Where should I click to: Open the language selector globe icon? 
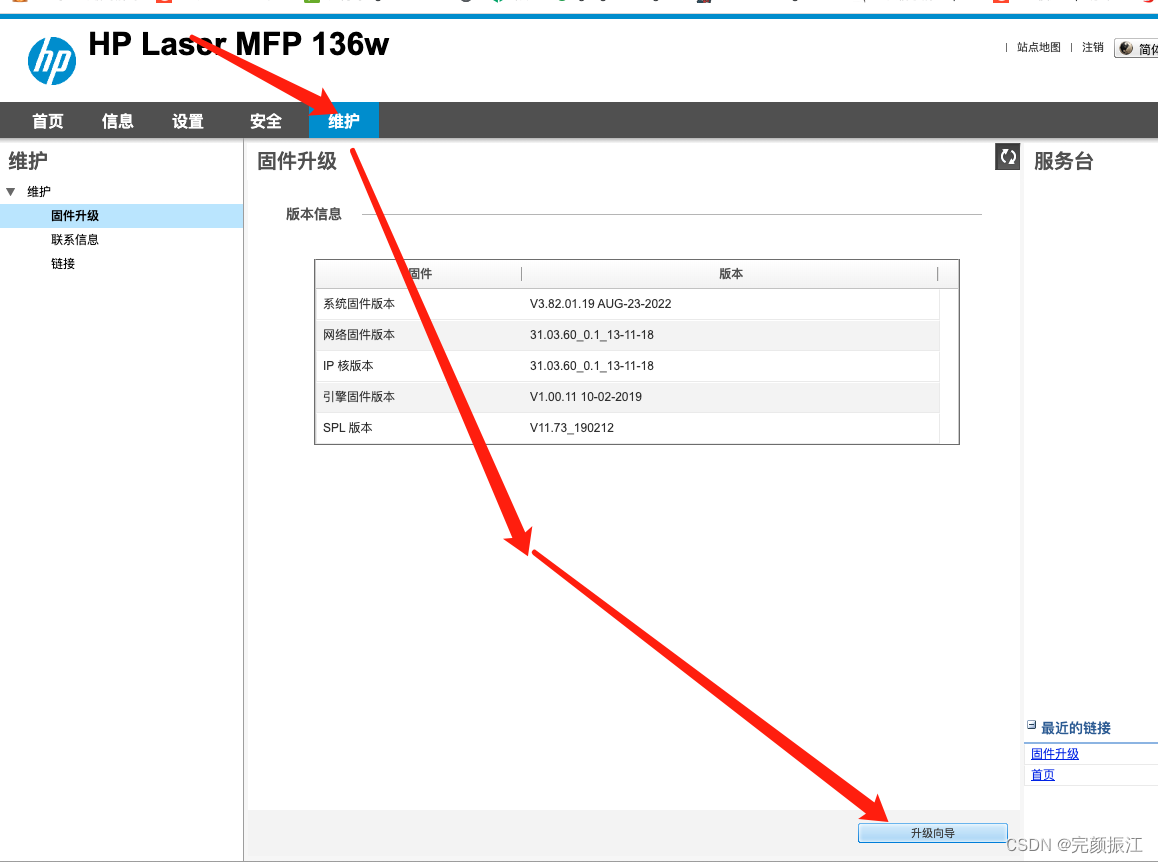click(x=1126, y=48)
